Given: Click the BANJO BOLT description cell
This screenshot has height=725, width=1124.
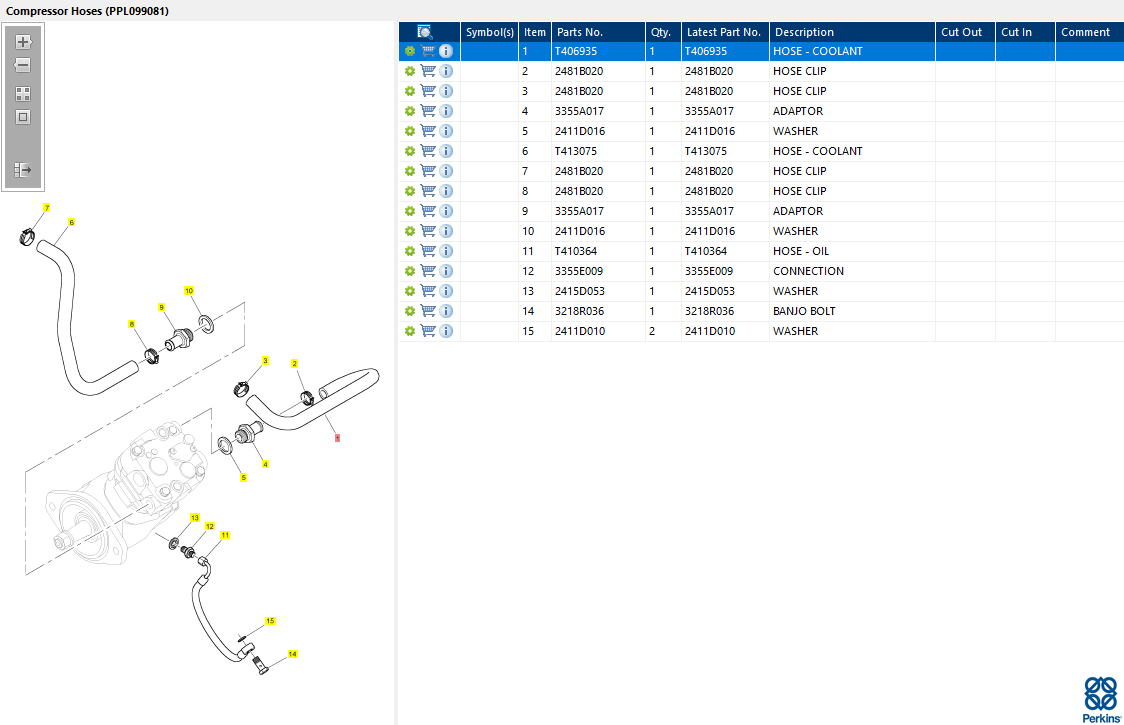Looking at the screenshot, I should 852,311.
